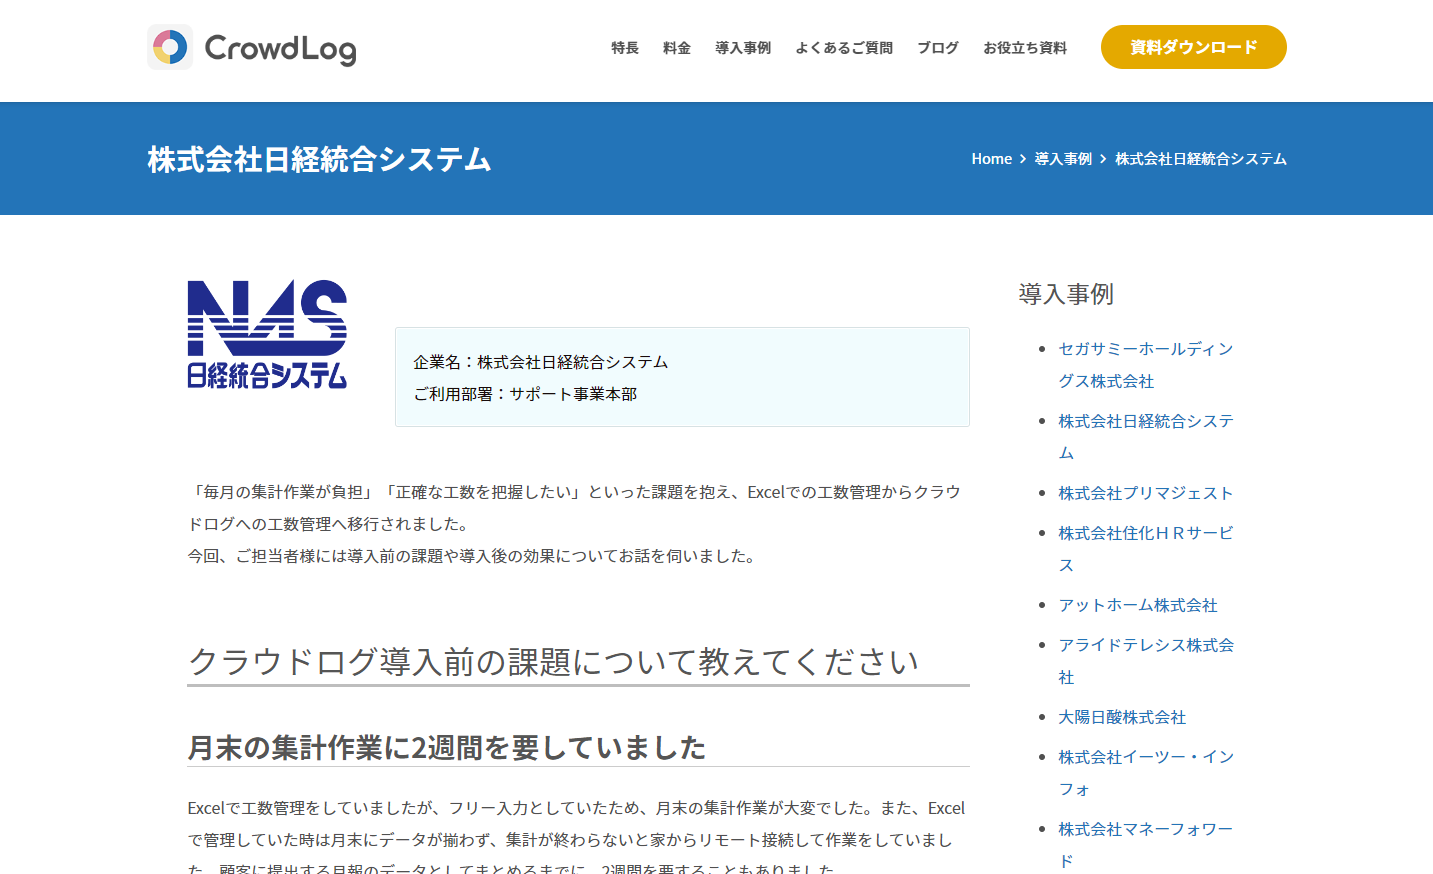This screenshot has height=874, width=1433.
Task: Open the お役立ち資料 navigation item
Action: point(1025,48)
